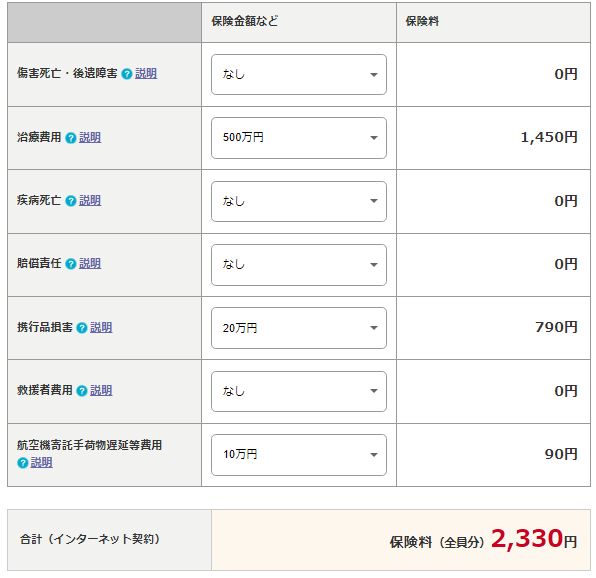Expand 救援者費用 coverage dropdown
596x578 pixels.
299,391
